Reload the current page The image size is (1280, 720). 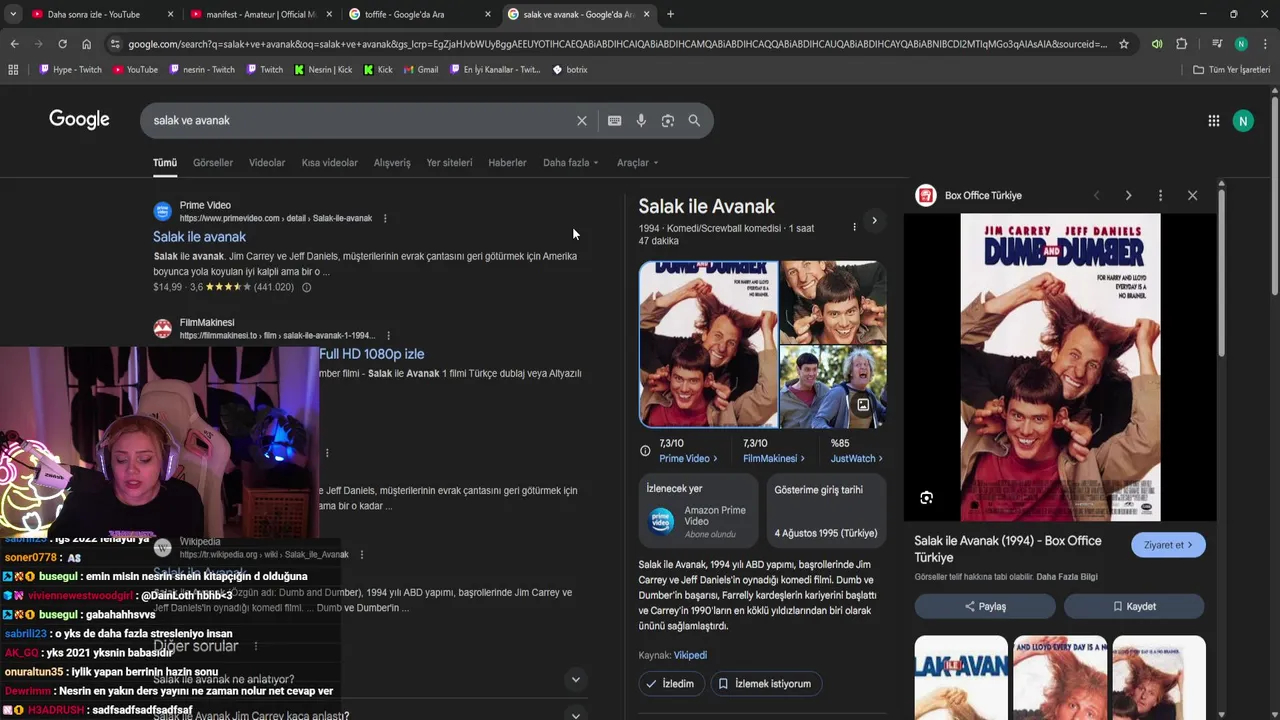[x=62, y=44]
